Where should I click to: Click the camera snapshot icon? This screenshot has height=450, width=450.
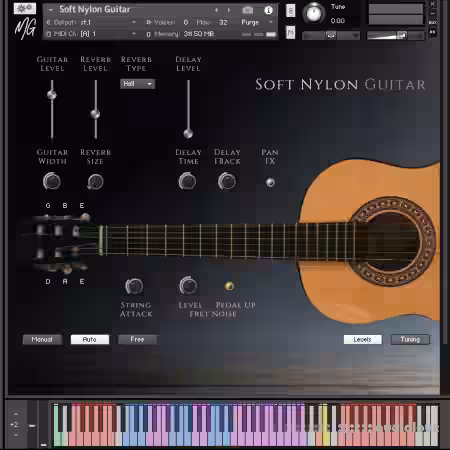pos(247,10)
